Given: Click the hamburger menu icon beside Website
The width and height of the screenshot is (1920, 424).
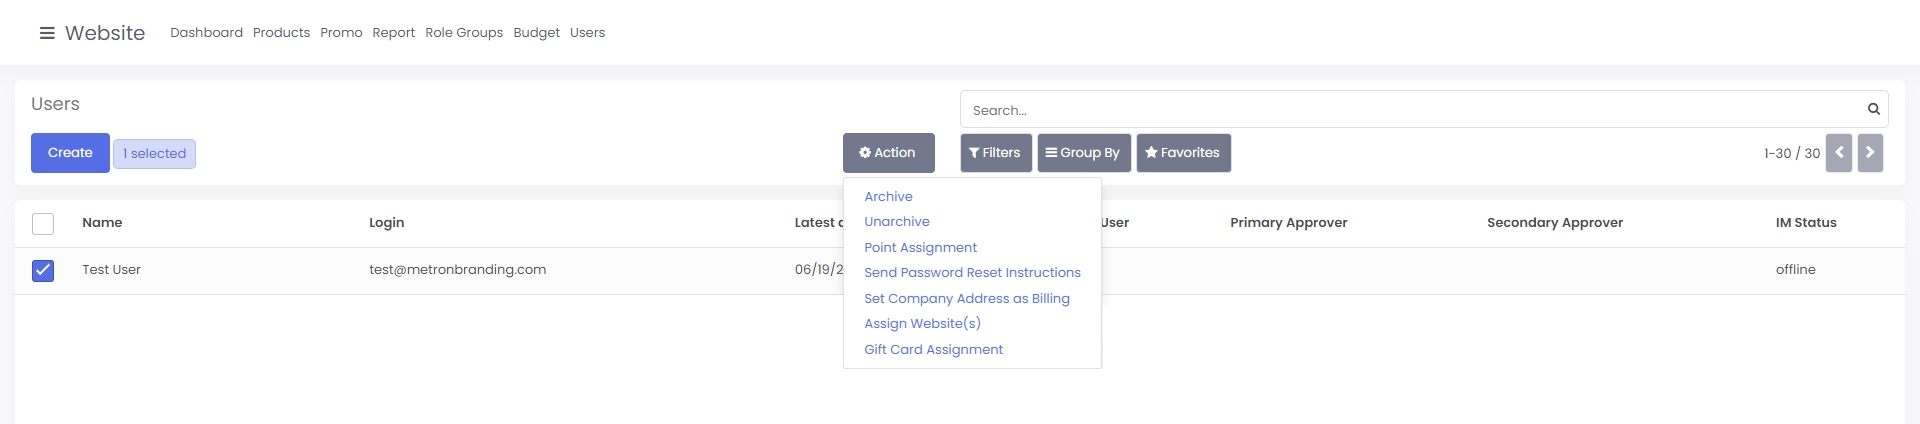Looking at the screenshot, I should [47, 33].
